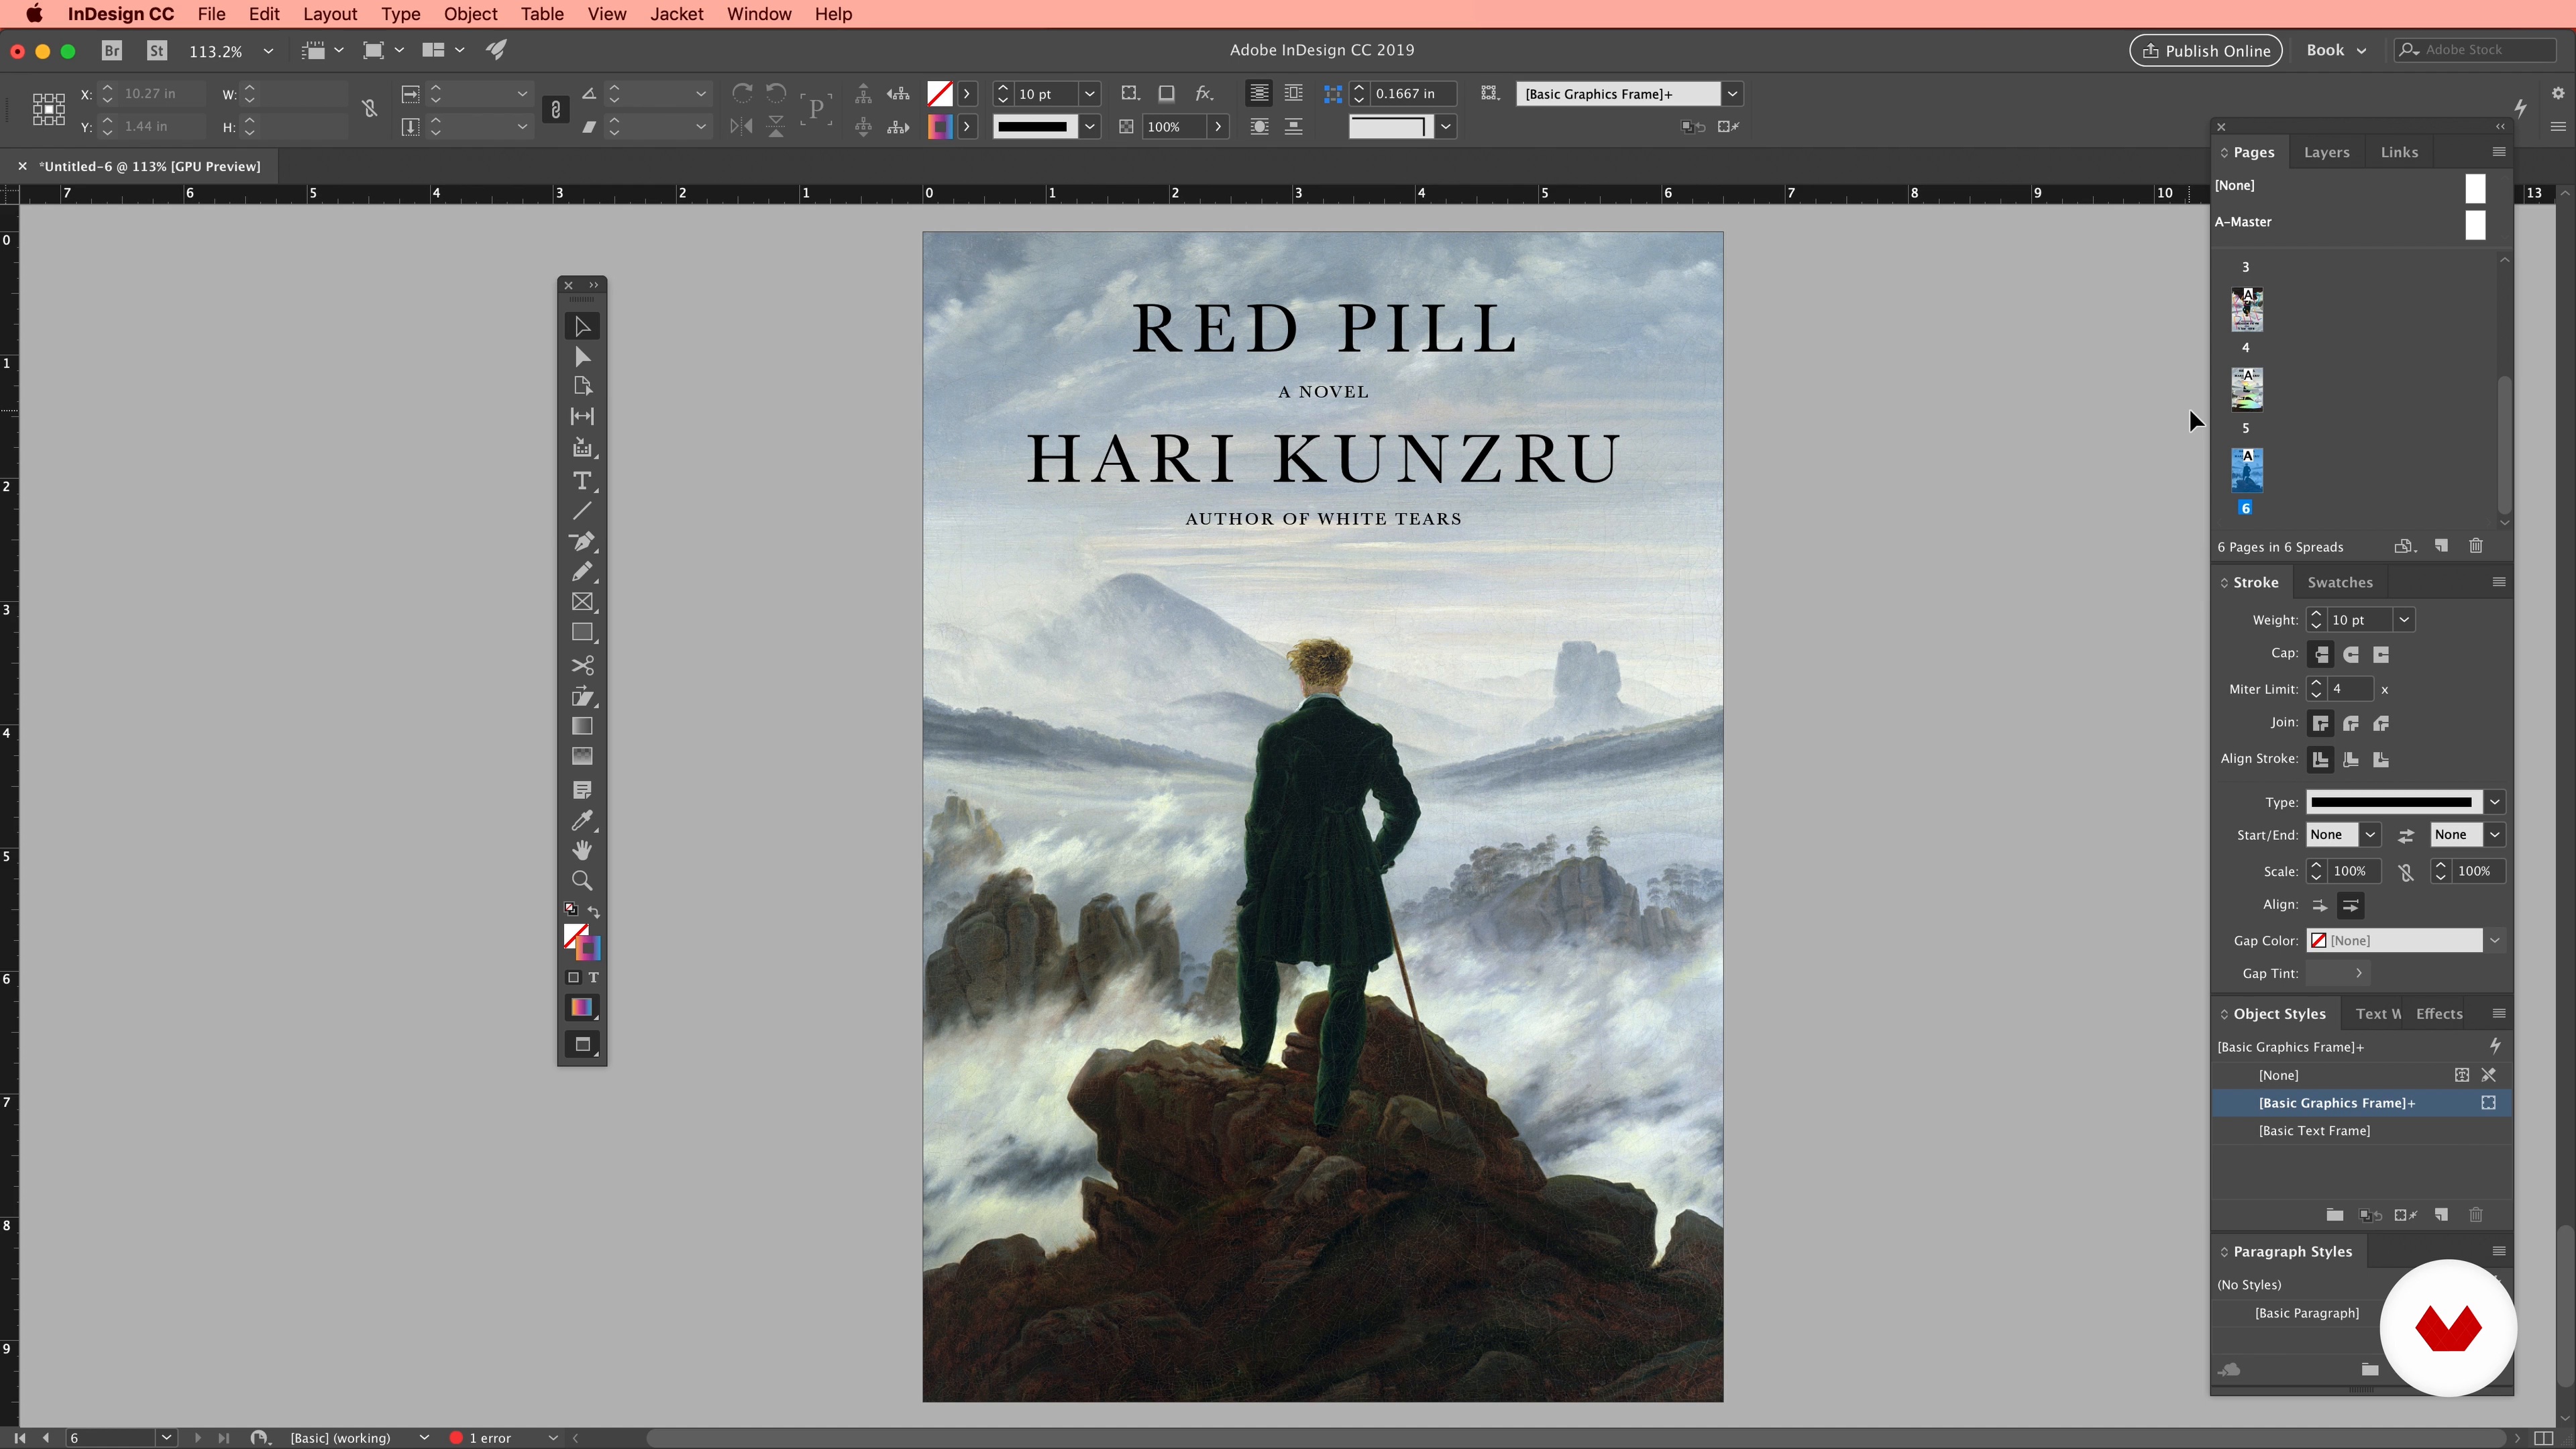Swap fill and stroke arrow icon
This screenshot has width=2576, height=1449.
click(x=594, y=911)
